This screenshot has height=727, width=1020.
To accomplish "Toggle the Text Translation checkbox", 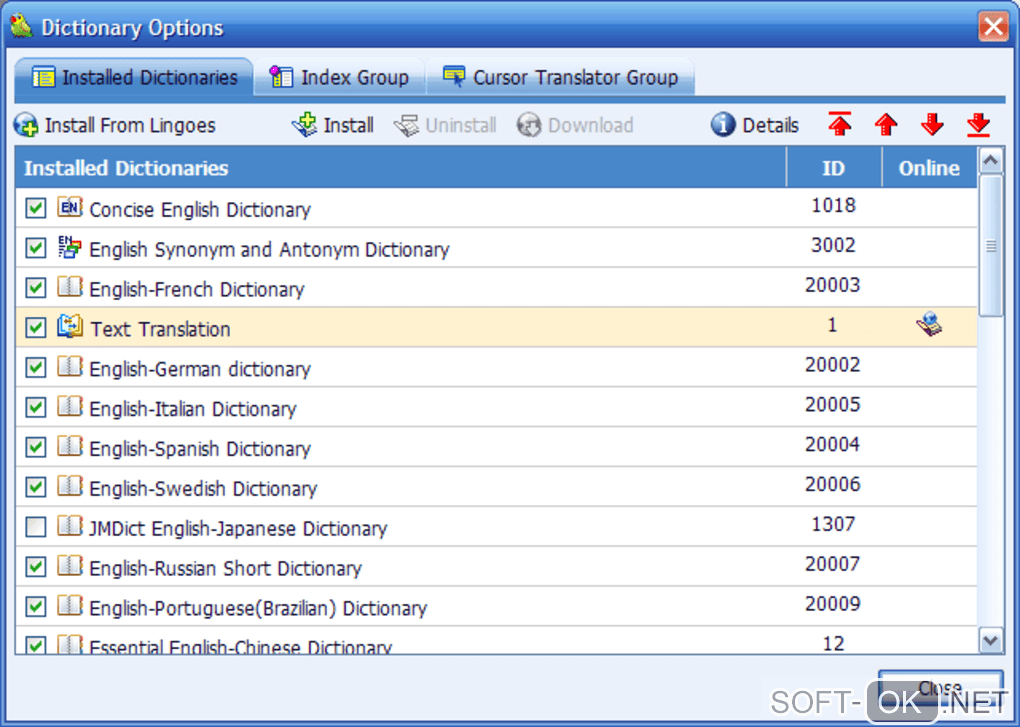I will tap(36, 327).
